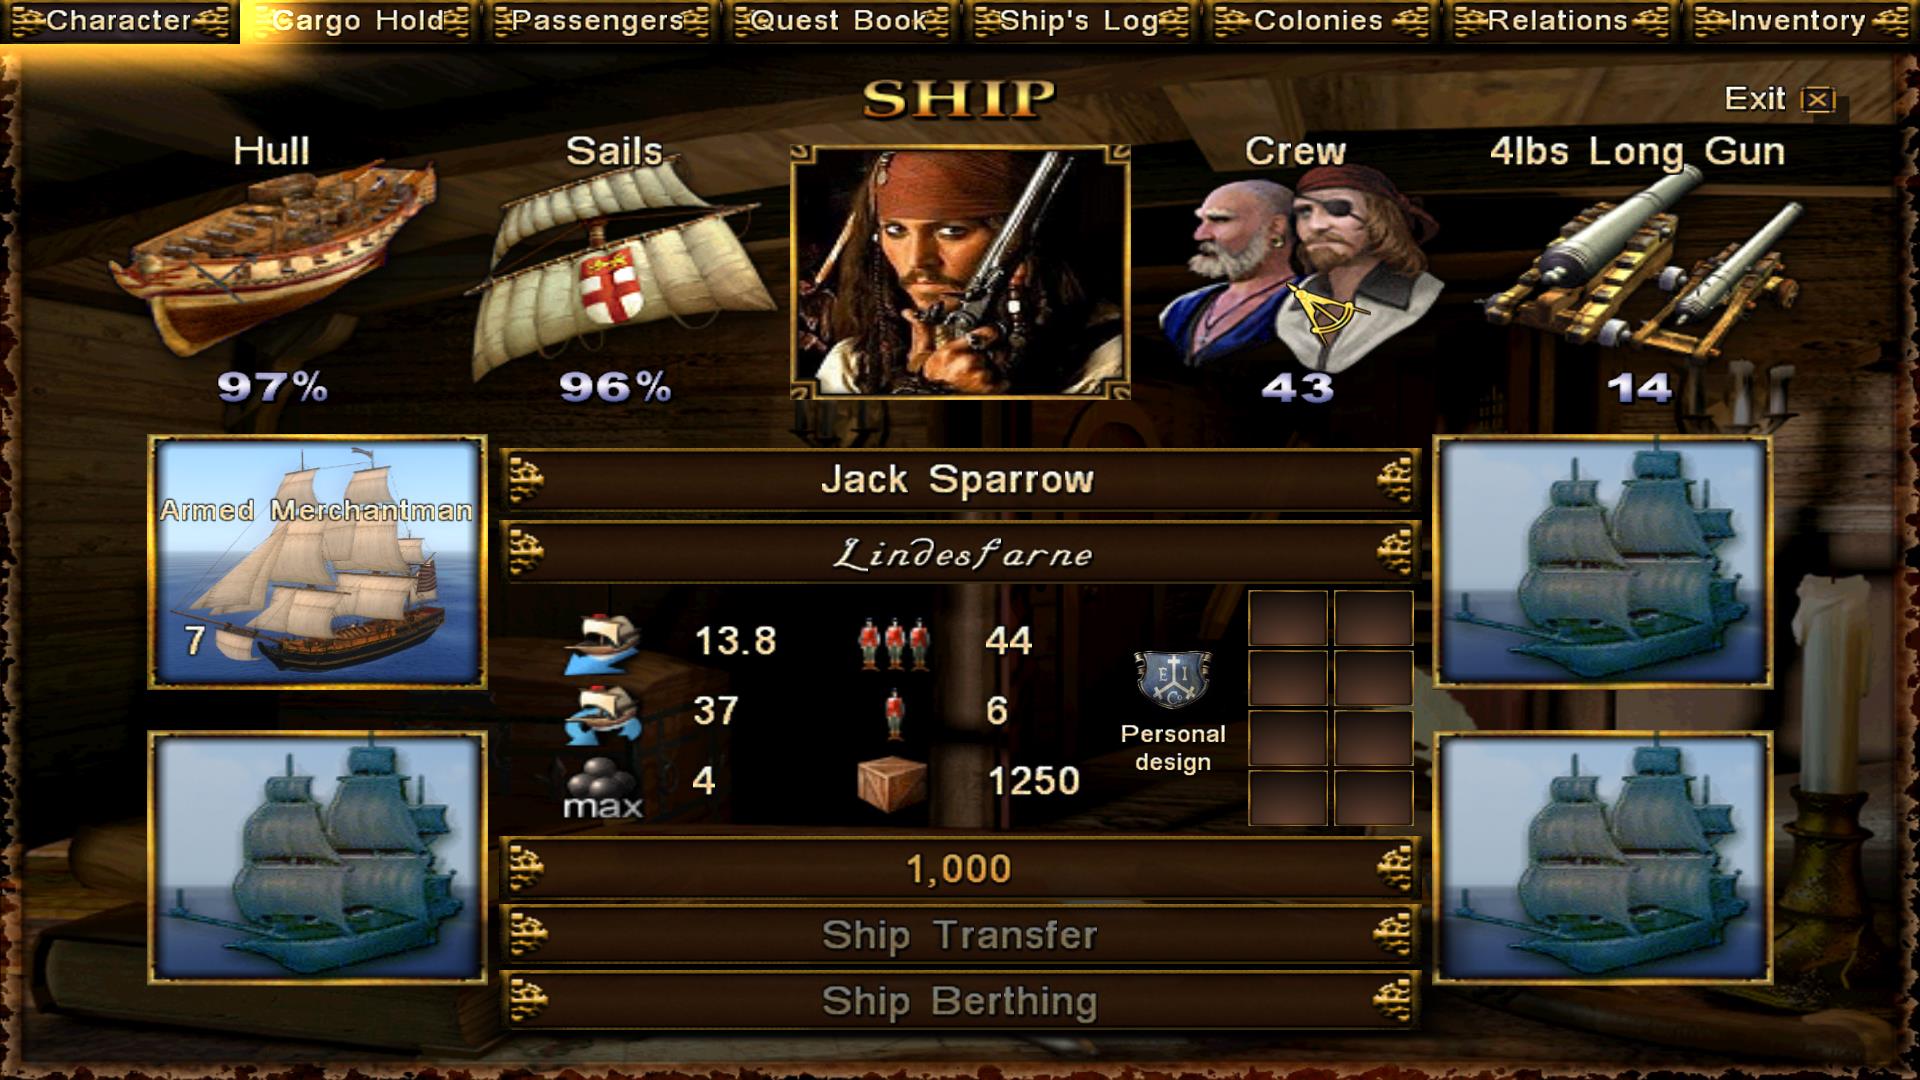Open the Ship's Log tab
Image resolution: width=1920 pixels, height=1080 pixels.
pyautogui.click(x=1081, y=21)
